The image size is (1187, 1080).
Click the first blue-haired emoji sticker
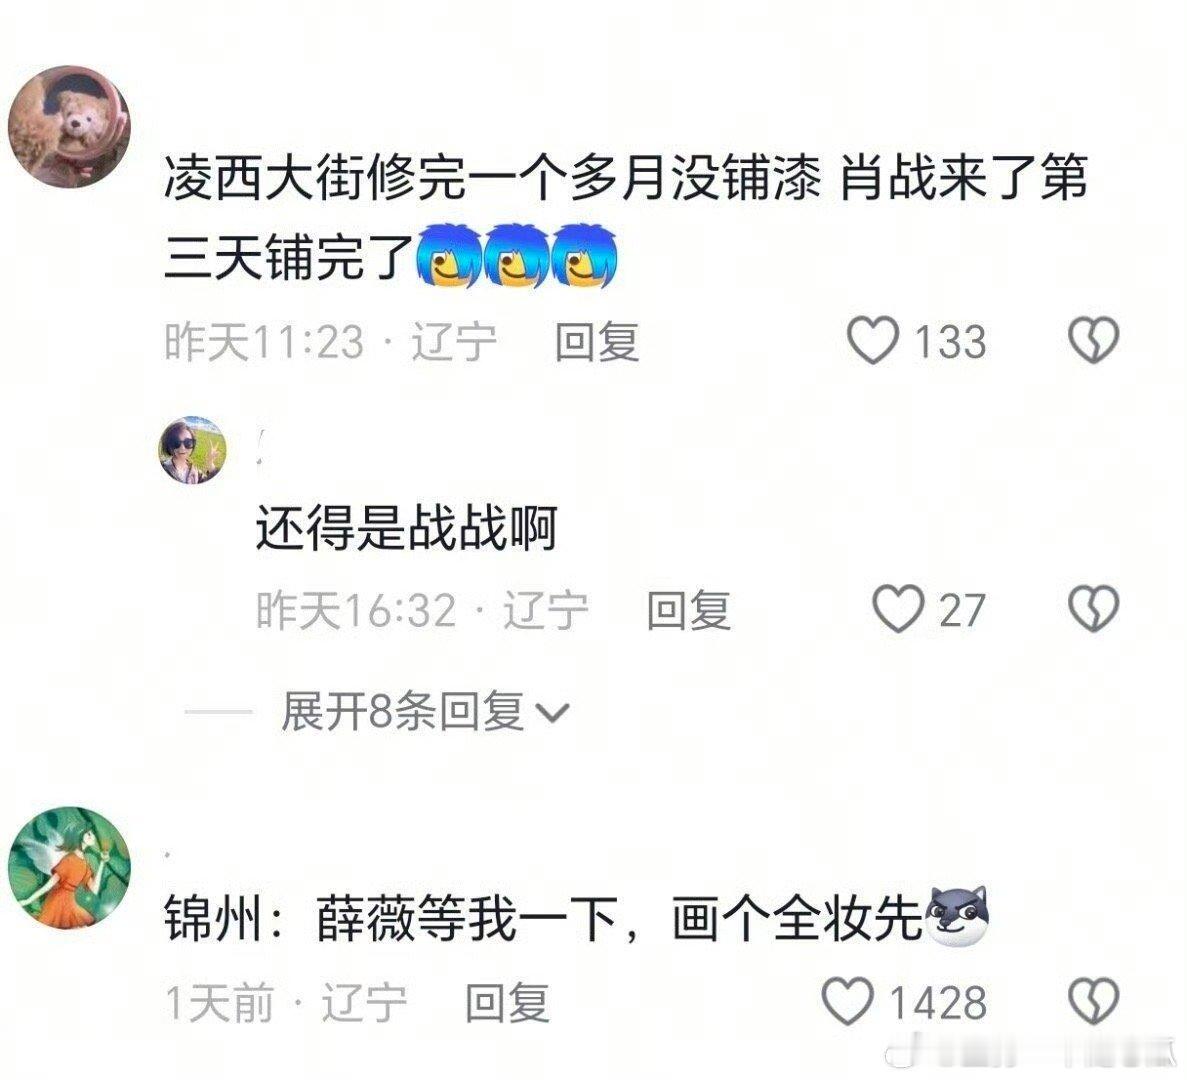click(x=450, y=256)
